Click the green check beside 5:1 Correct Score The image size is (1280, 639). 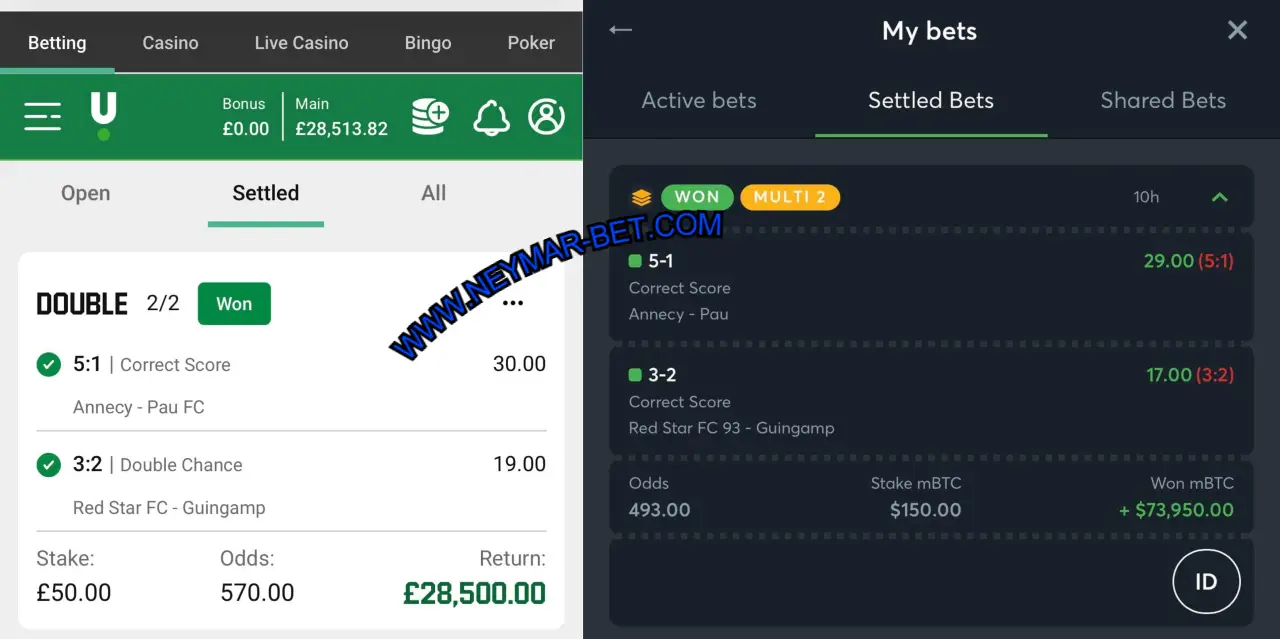[48, 365]
